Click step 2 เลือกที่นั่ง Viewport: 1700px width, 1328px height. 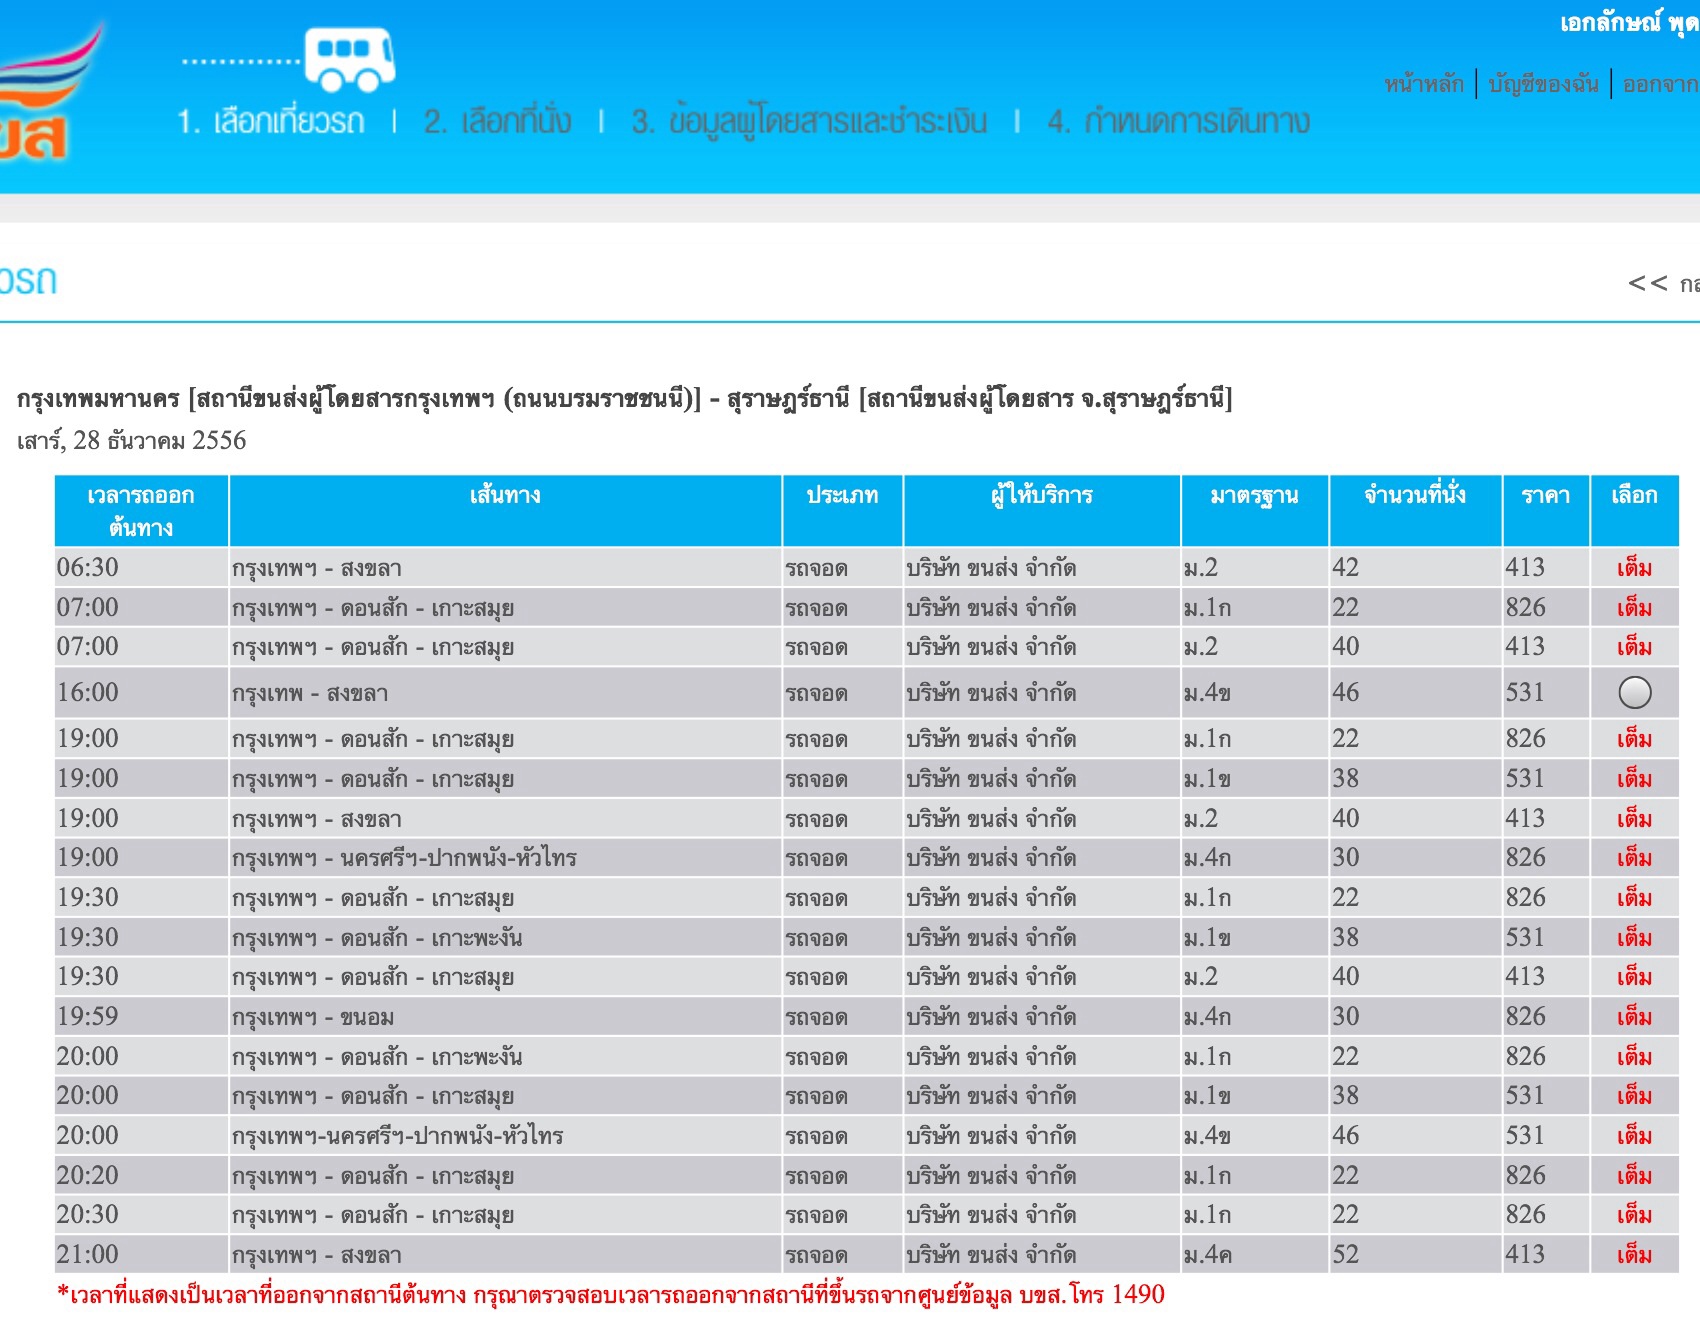pos(497,122)
